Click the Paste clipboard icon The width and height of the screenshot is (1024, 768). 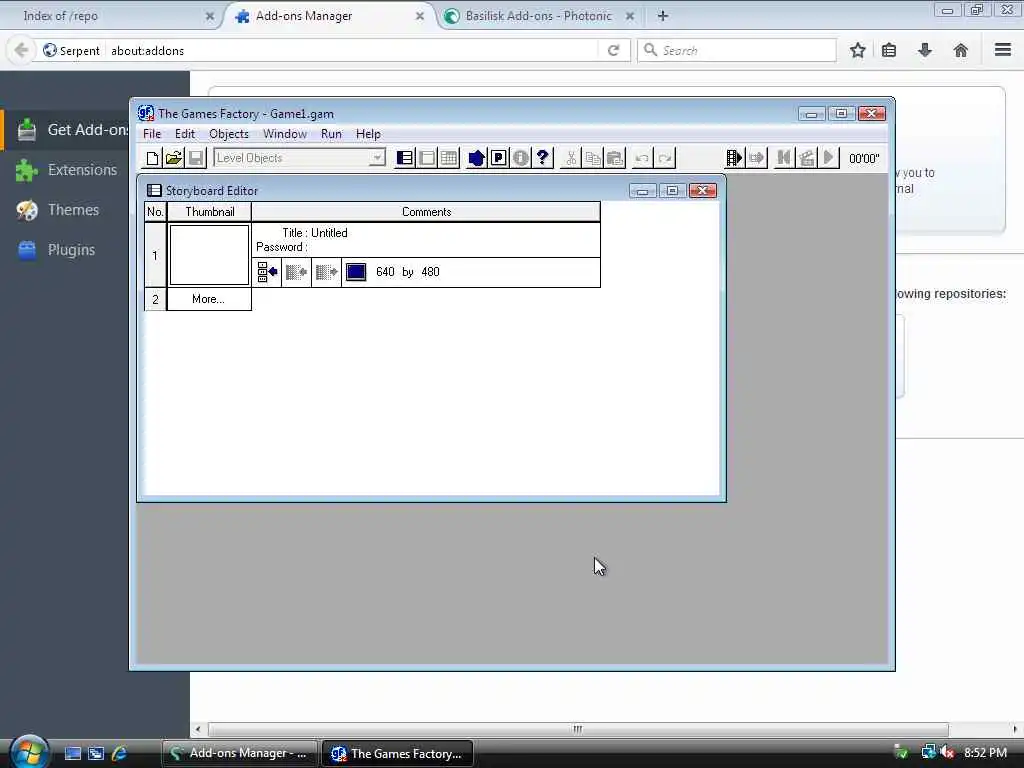(615, 158)
